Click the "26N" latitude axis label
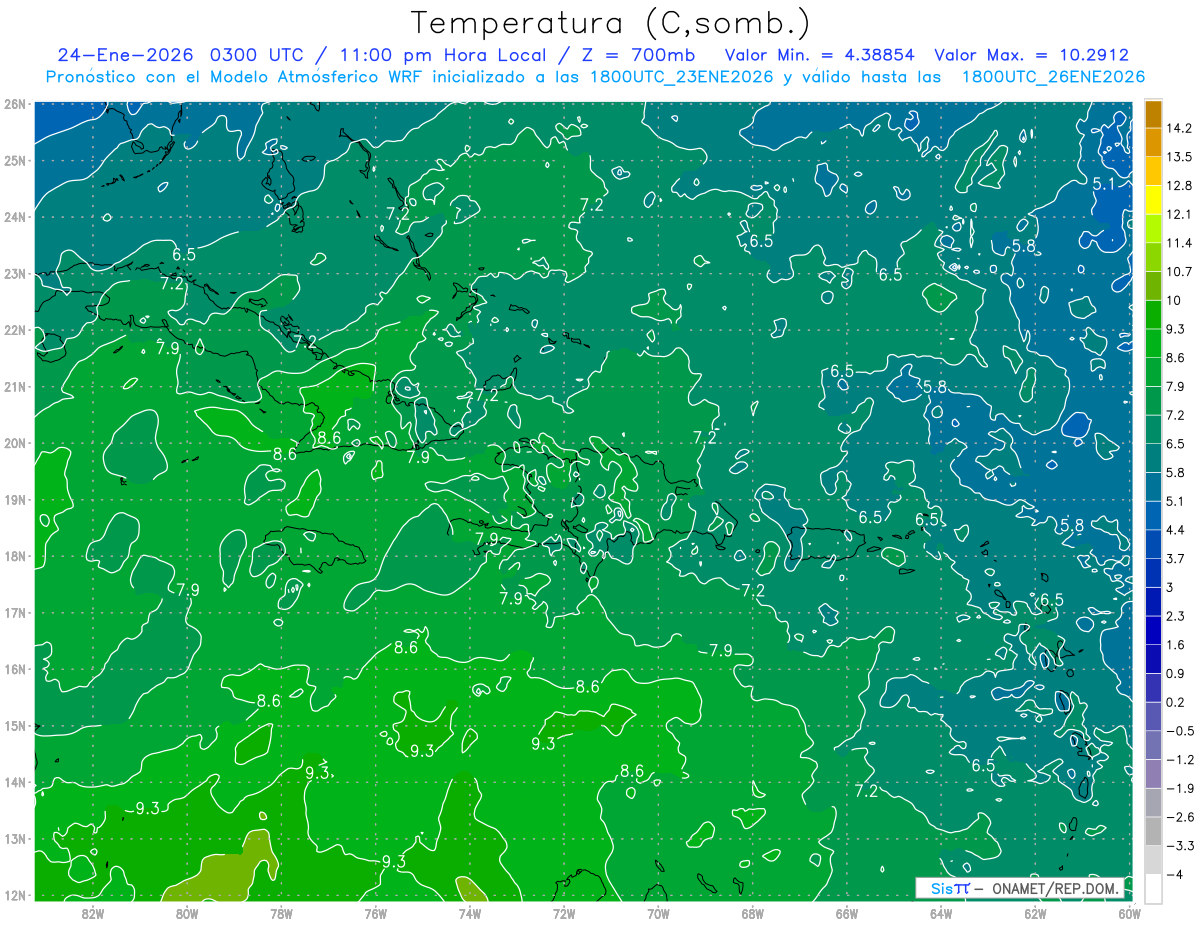 [x=14, y=104]
